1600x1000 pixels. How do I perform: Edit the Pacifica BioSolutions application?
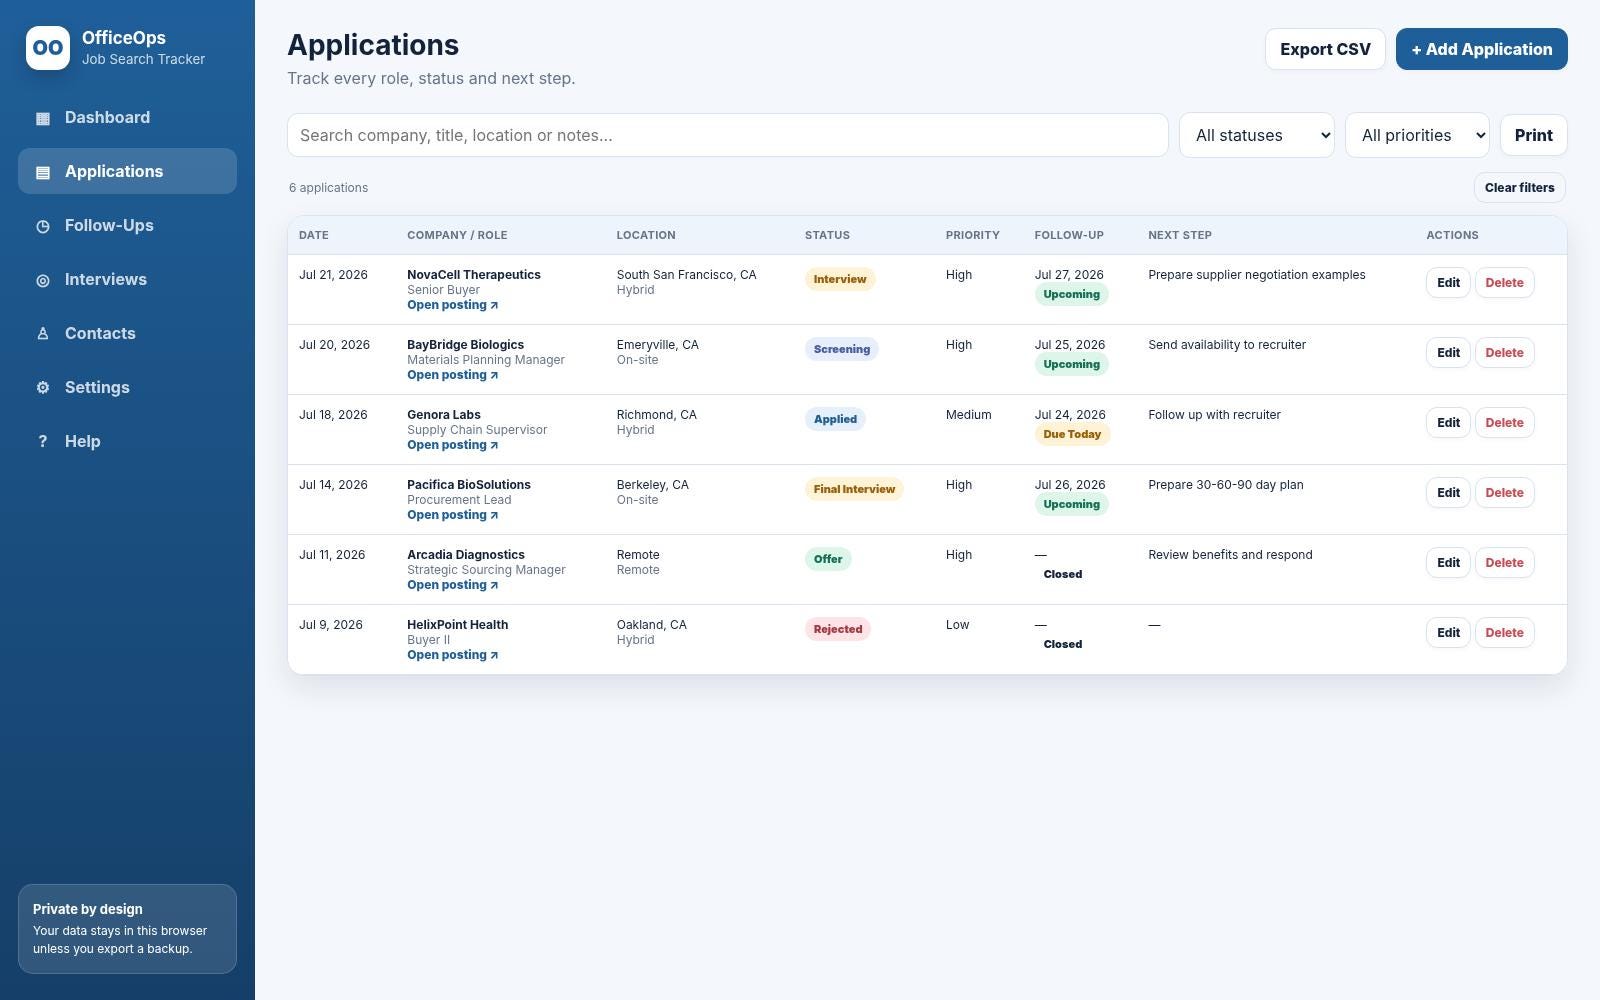point(1448,493)
